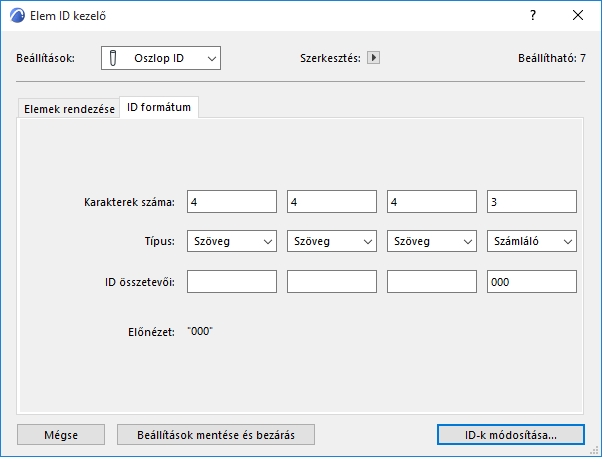The image size is (602, 457).
Task: Click the fourth Karakterek száma field showing 3
Action: [x=531, y=202]
